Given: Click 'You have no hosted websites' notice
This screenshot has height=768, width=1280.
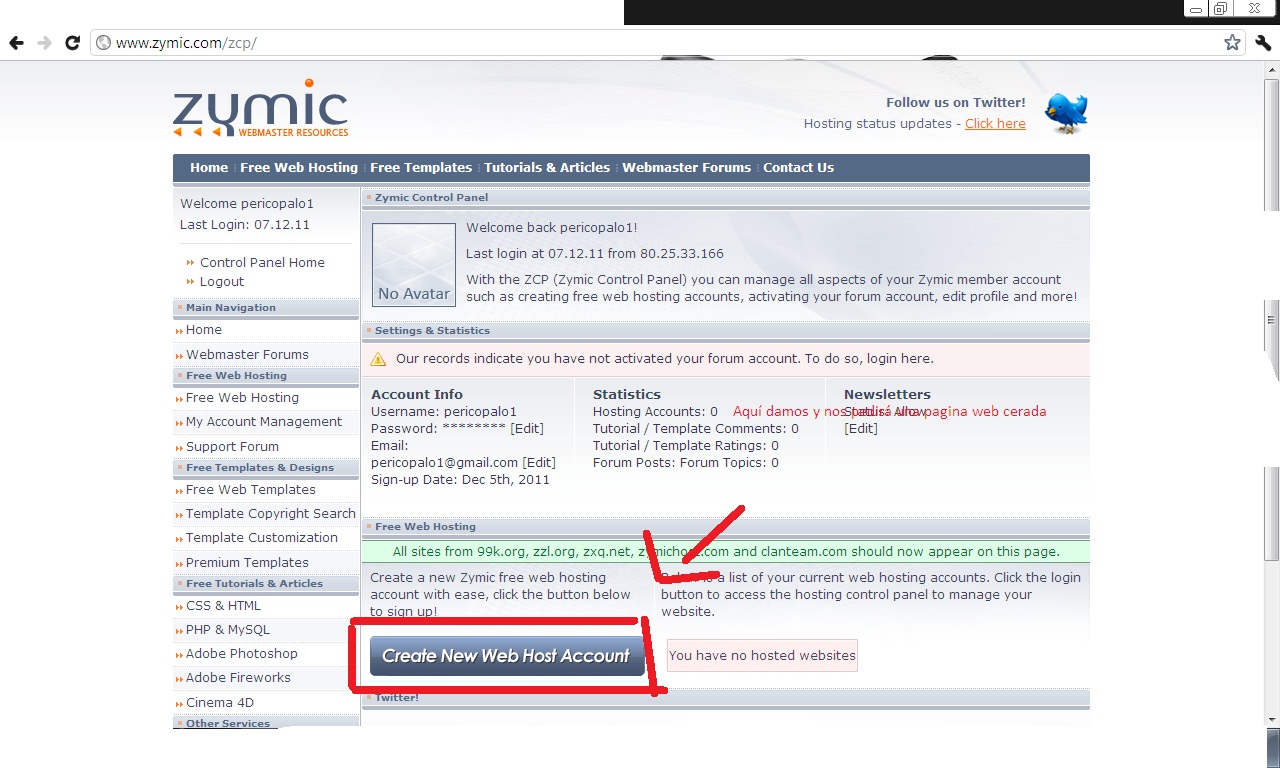Looking at the screenshot, I should point(762,656).
